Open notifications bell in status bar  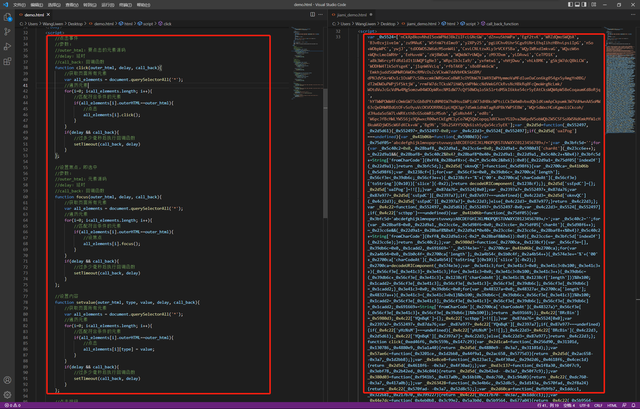pyautogui.click(x=633, y=405)
